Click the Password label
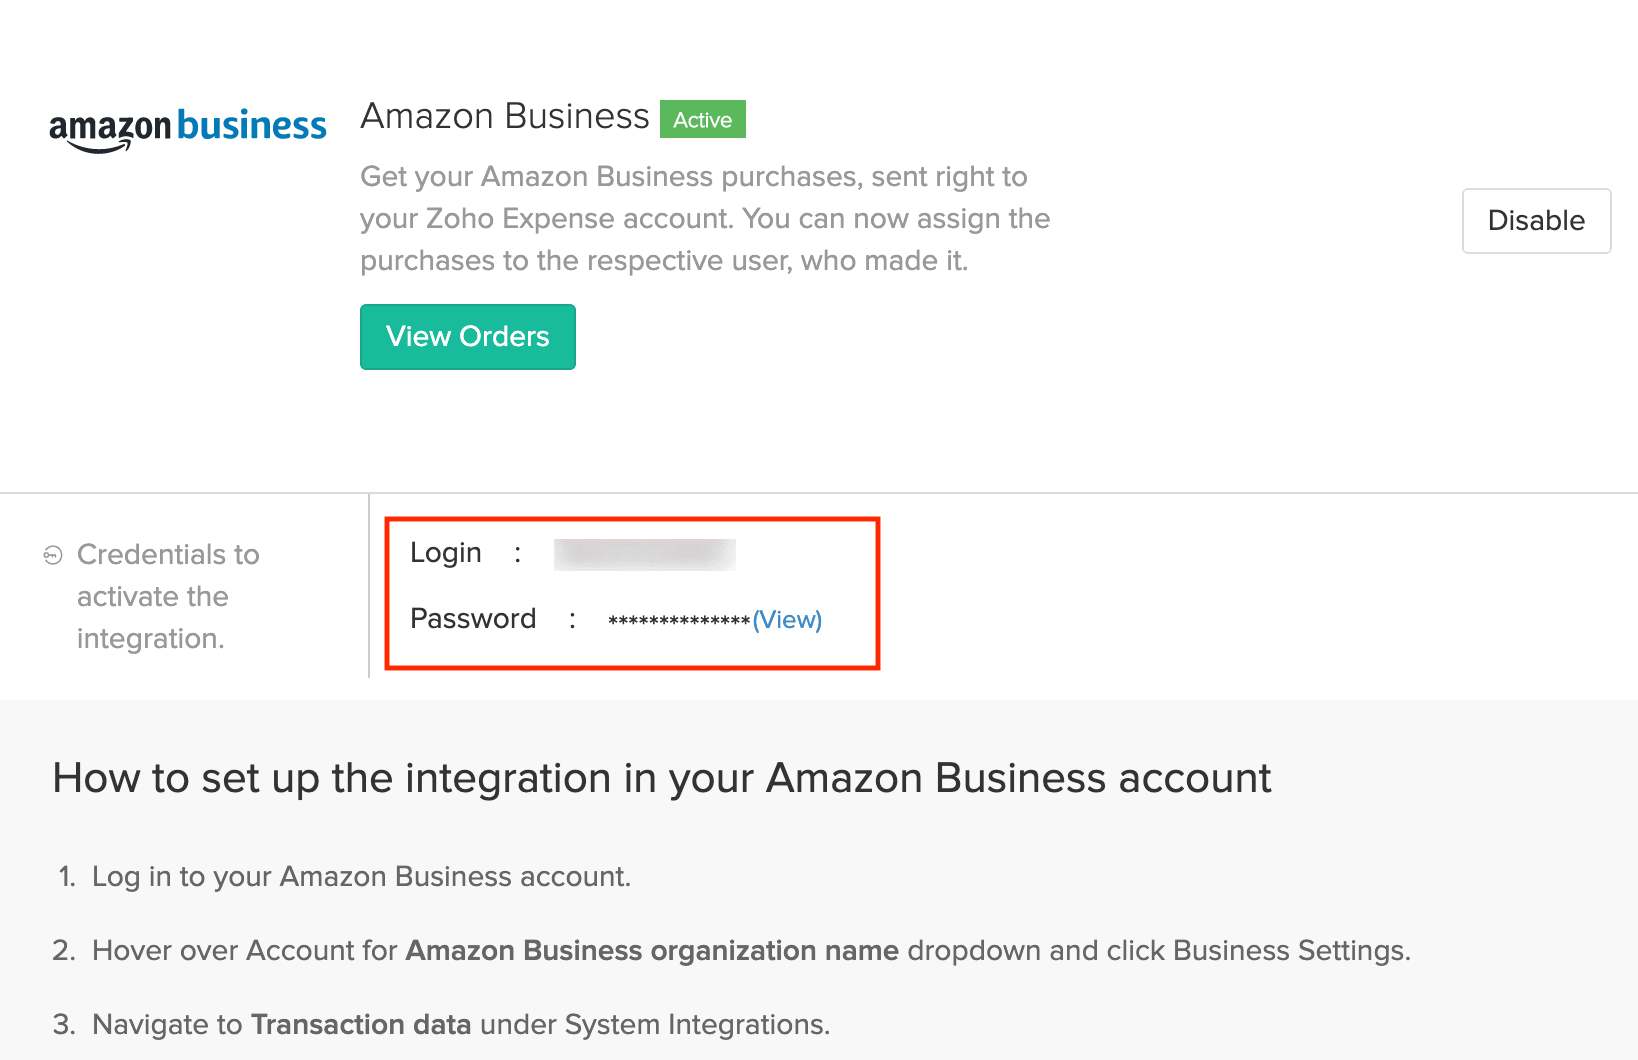The width and height of the screenshot is (1638, 1060). coord(473,619)
